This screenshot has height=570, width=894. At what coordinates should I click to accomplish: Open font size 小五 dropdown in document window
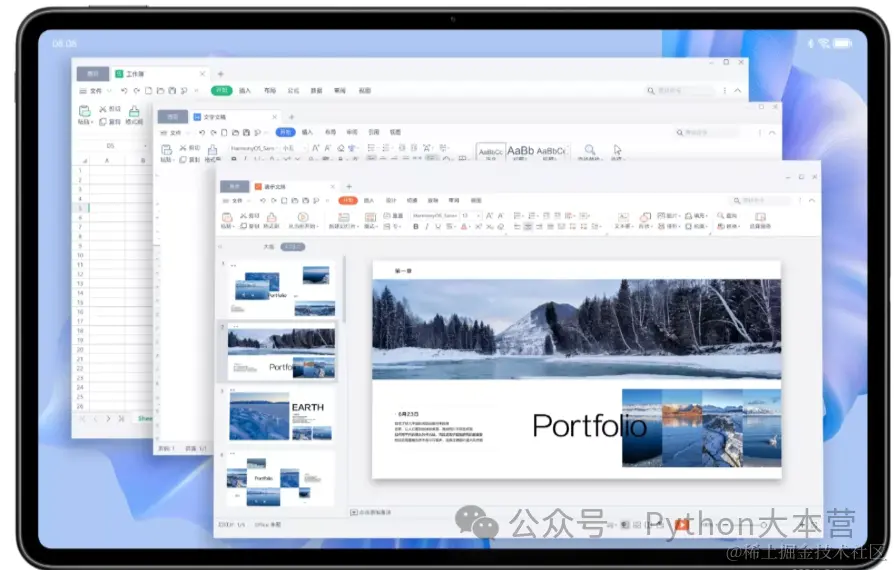pos(293,148)
